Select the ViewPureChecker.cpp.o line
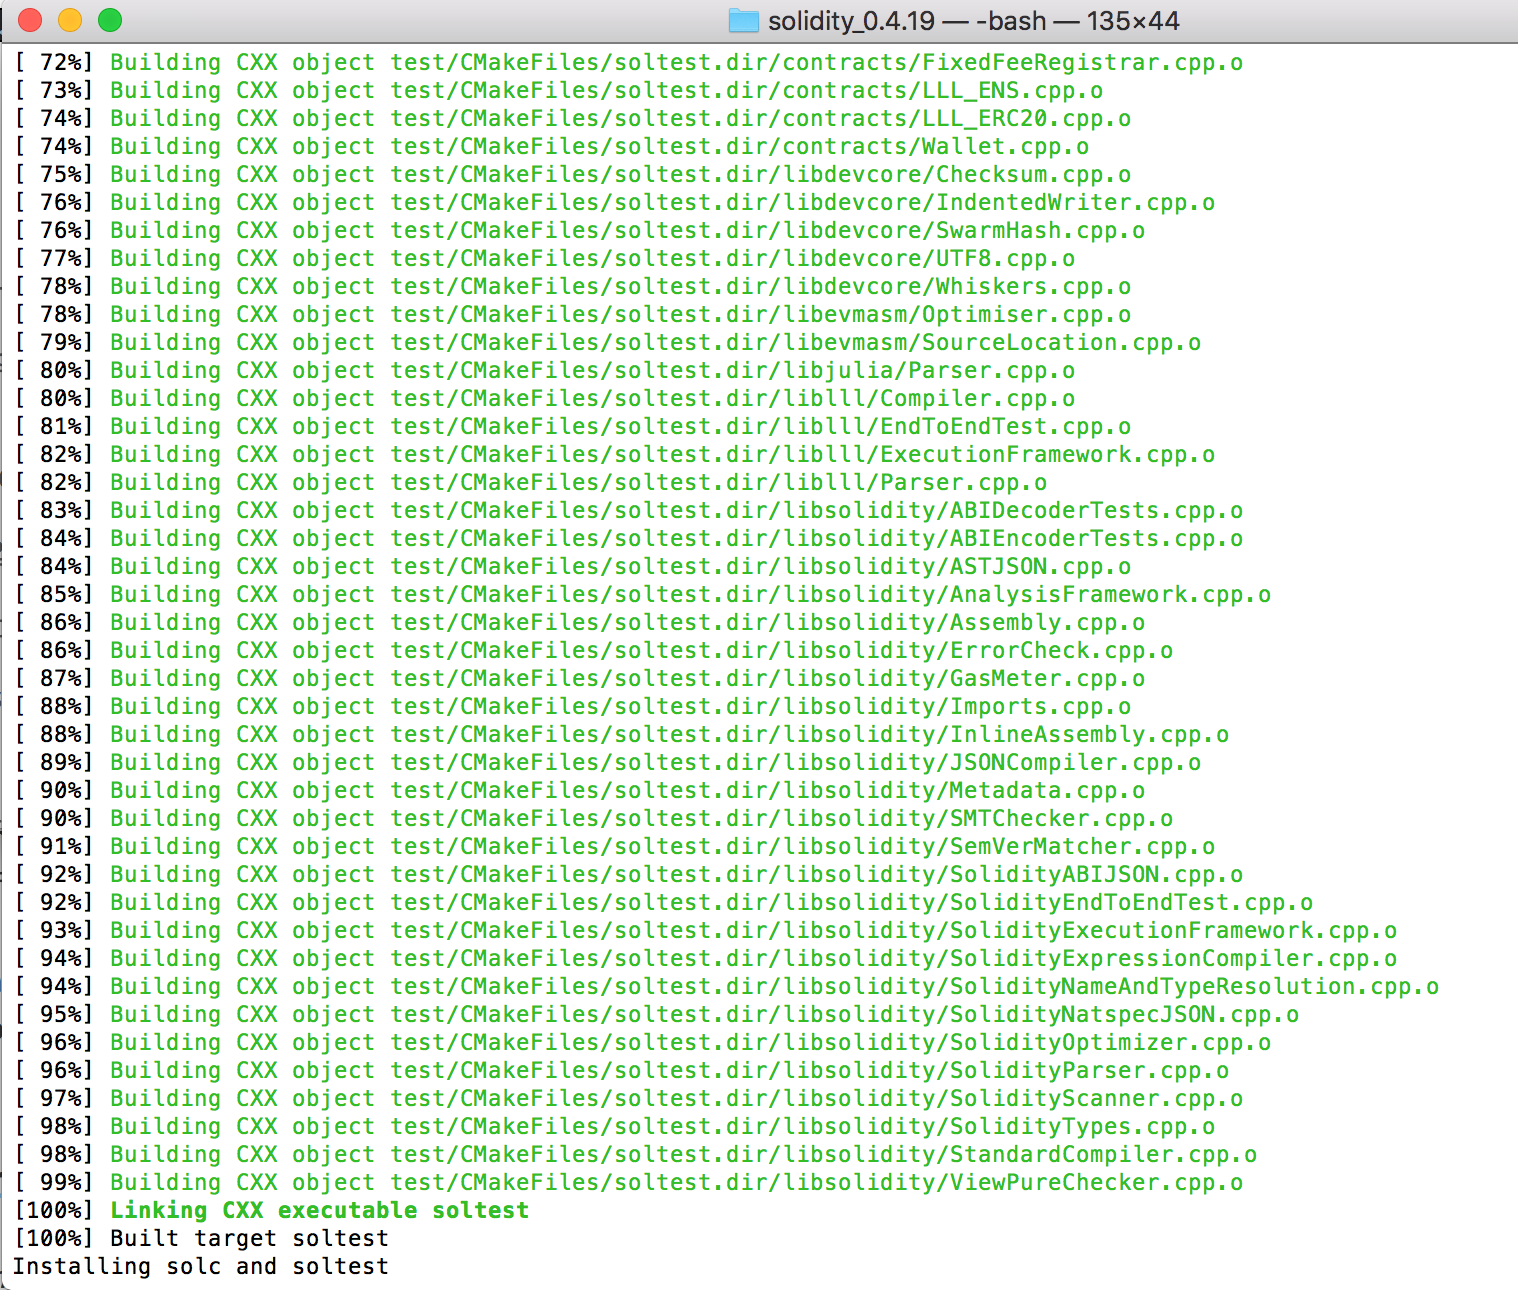Viewport: 1518px width, 1290px height. click(x=628, y=1182)
